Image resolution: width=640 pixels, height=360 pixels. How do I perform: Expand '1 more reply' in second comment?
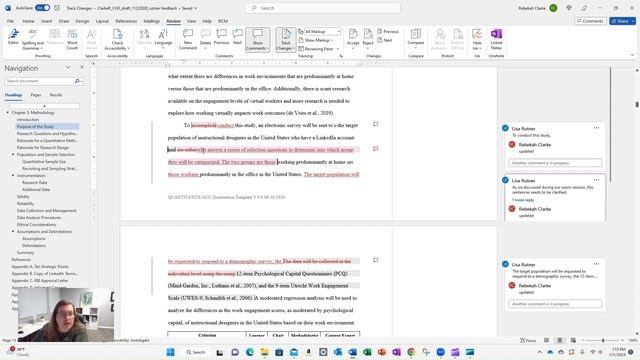(523, 200)
